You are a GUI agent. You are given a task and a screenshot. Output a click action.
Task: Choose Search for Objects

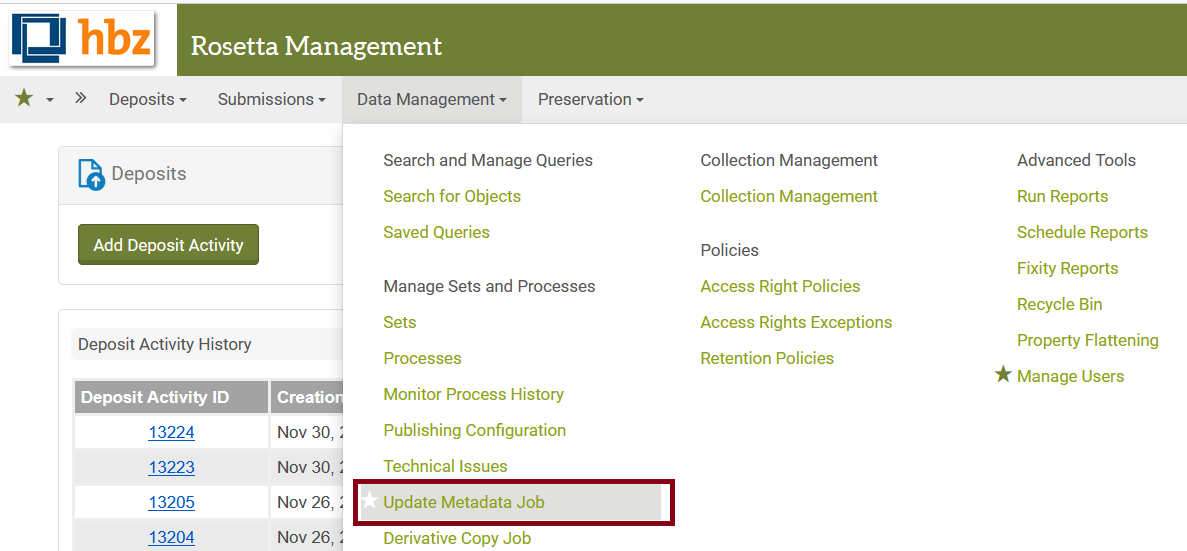click(x=452, y=196)
